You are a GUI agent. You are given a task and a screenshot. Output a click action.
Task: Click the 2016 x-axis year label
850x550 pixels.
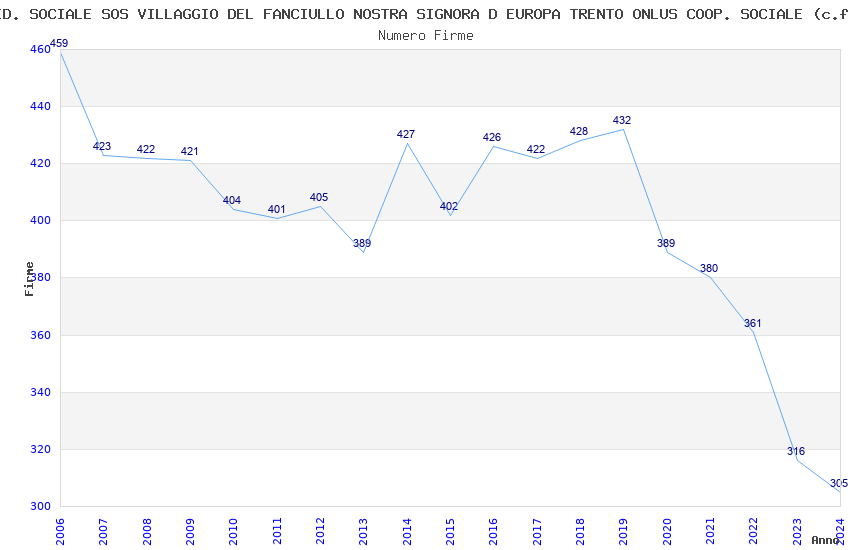click(x=493, y=532)
